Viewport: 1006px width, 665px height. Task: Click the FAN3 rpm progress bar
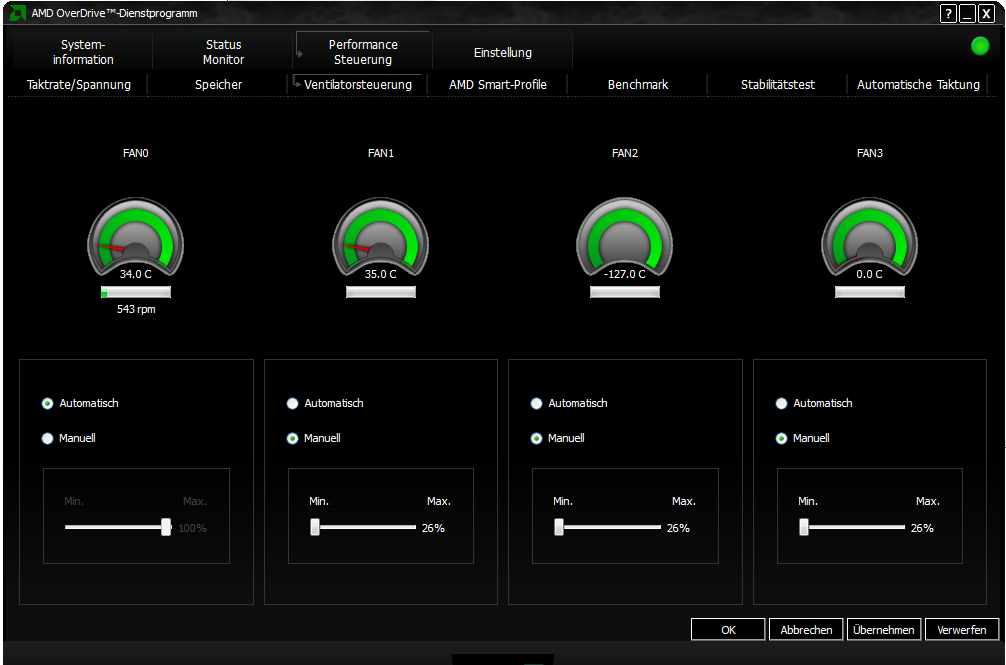pos(869,292)
